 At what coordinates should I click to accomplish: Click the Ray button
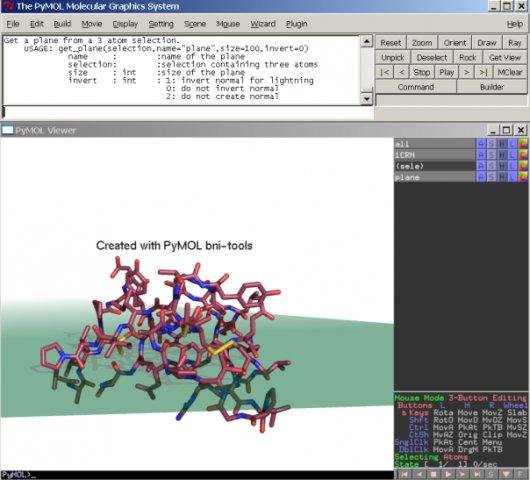point(514,43)
